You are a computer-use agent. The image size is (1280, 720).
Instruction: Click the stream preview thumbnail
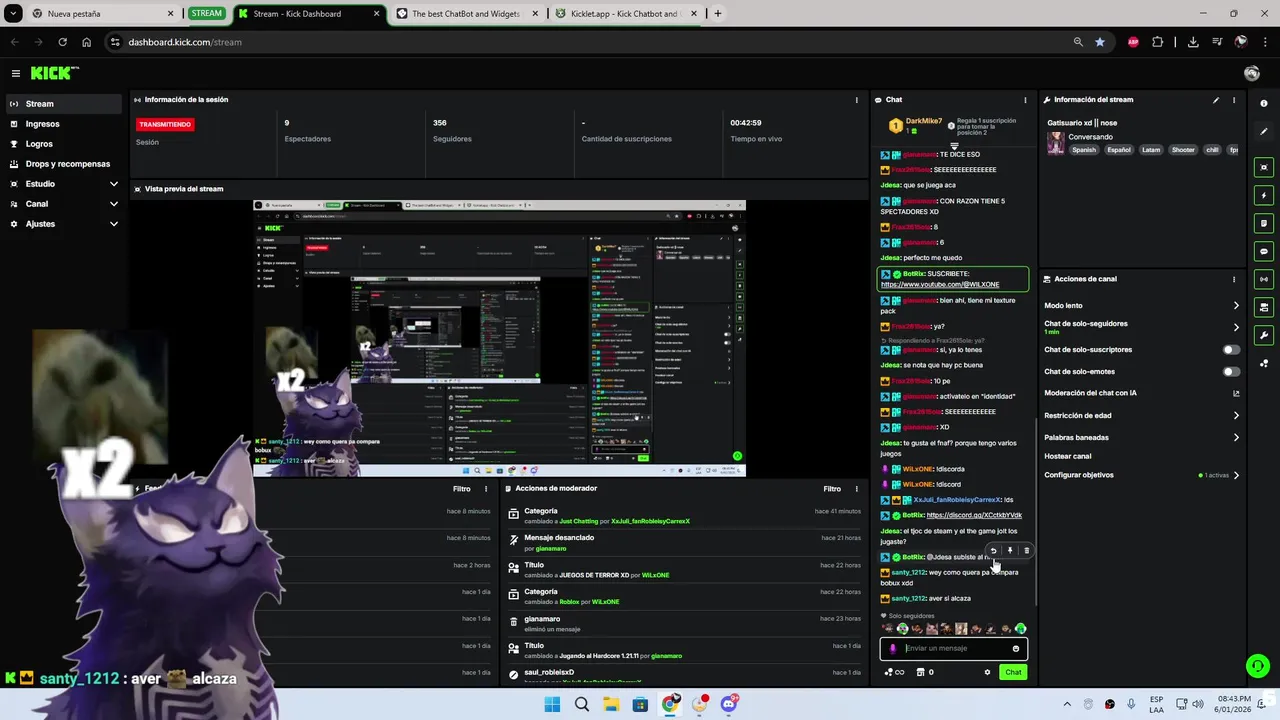499,338
